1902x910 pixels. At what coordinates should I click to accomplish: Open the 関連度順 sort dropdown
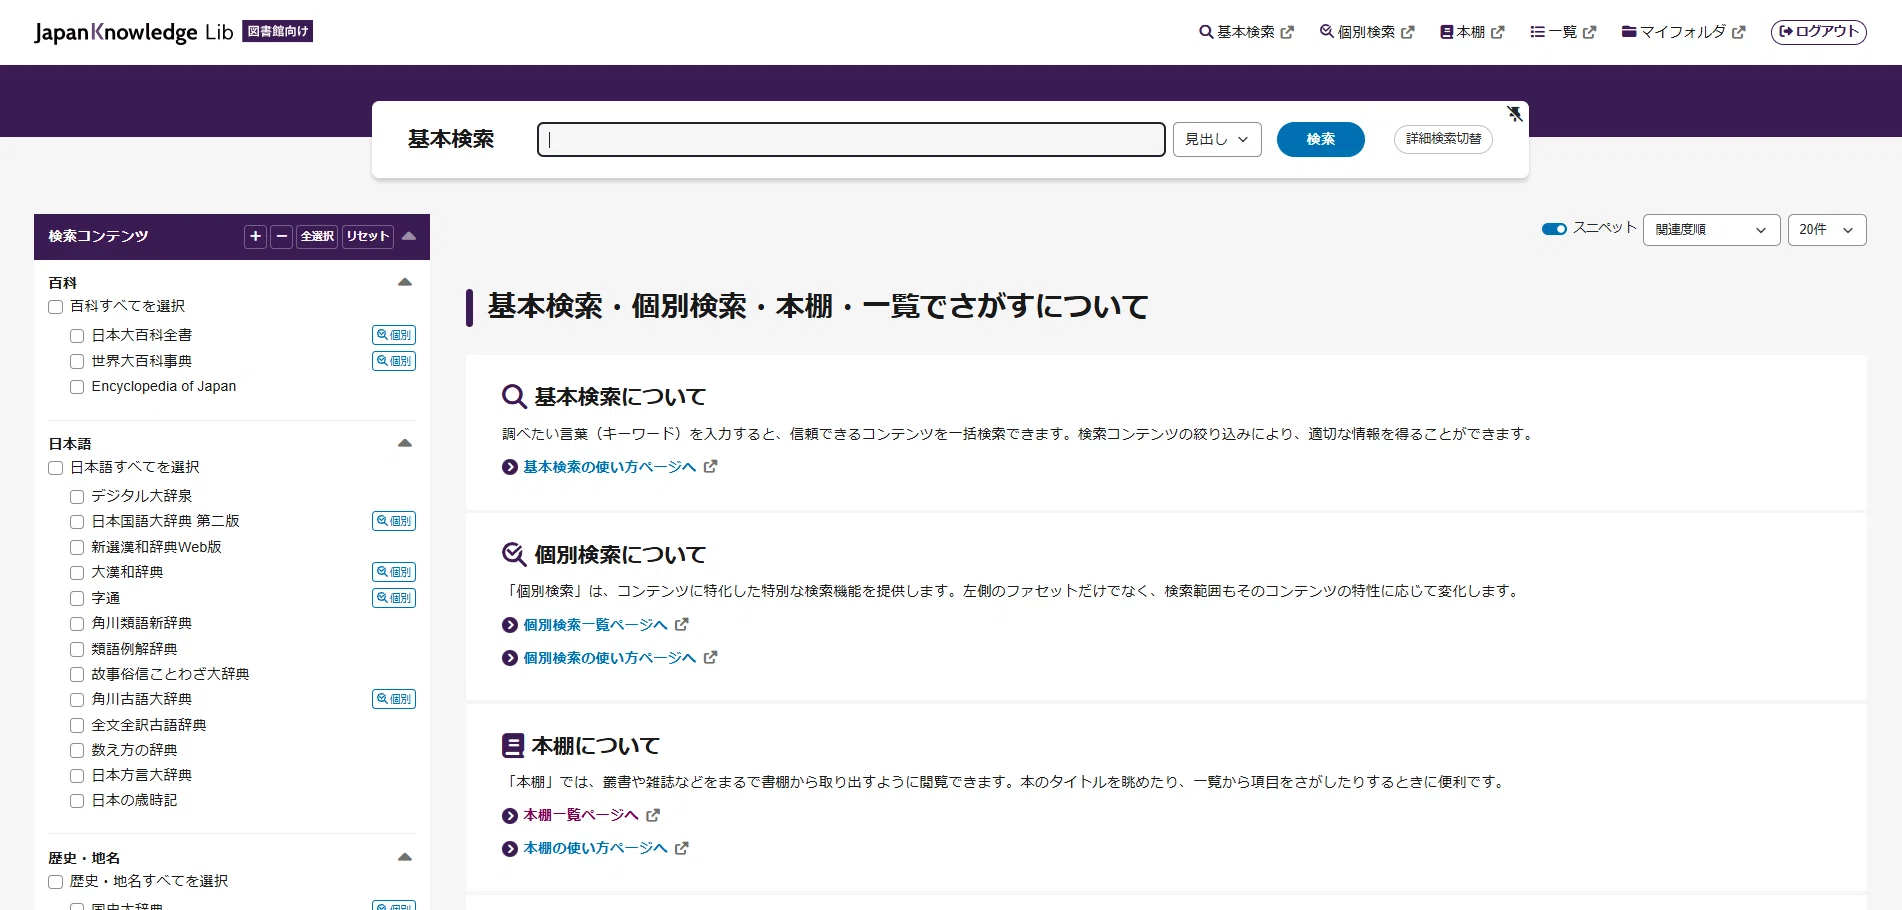(x=1711, y=230)
